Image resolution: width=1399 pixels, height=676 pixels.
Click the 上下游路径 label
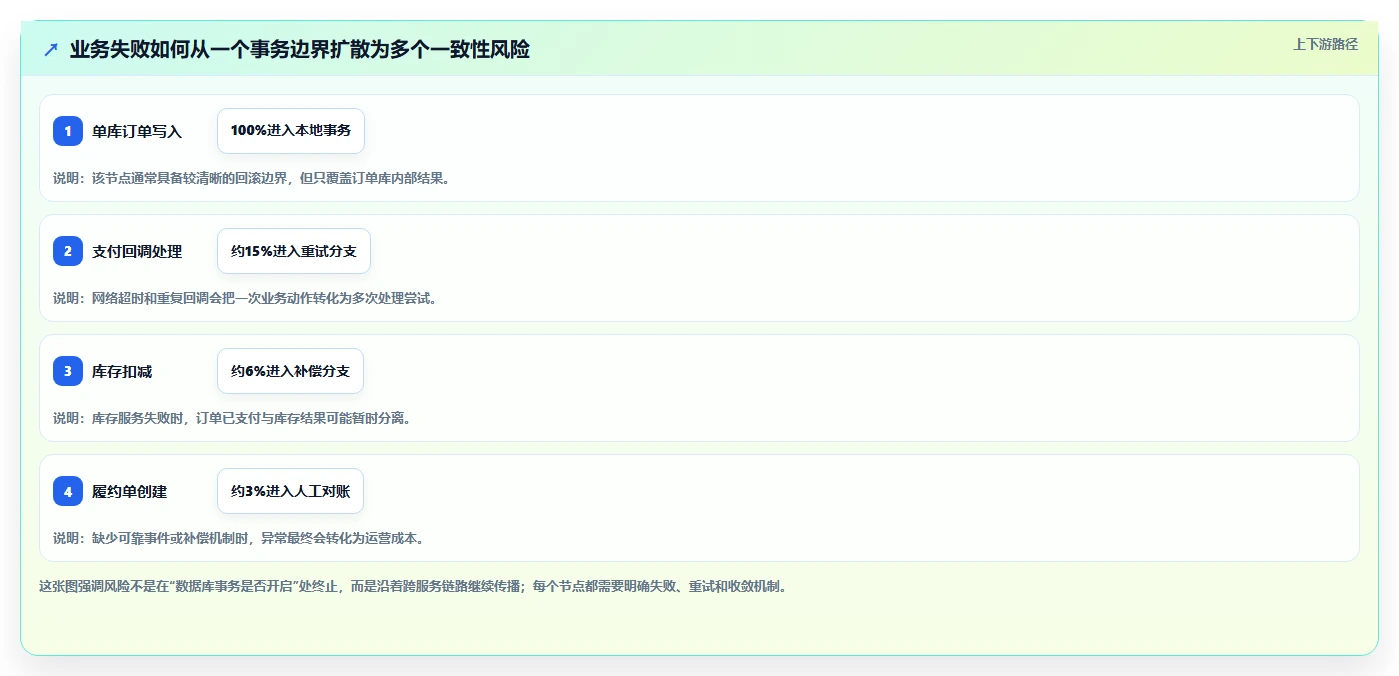click(x=1325, y=44)
